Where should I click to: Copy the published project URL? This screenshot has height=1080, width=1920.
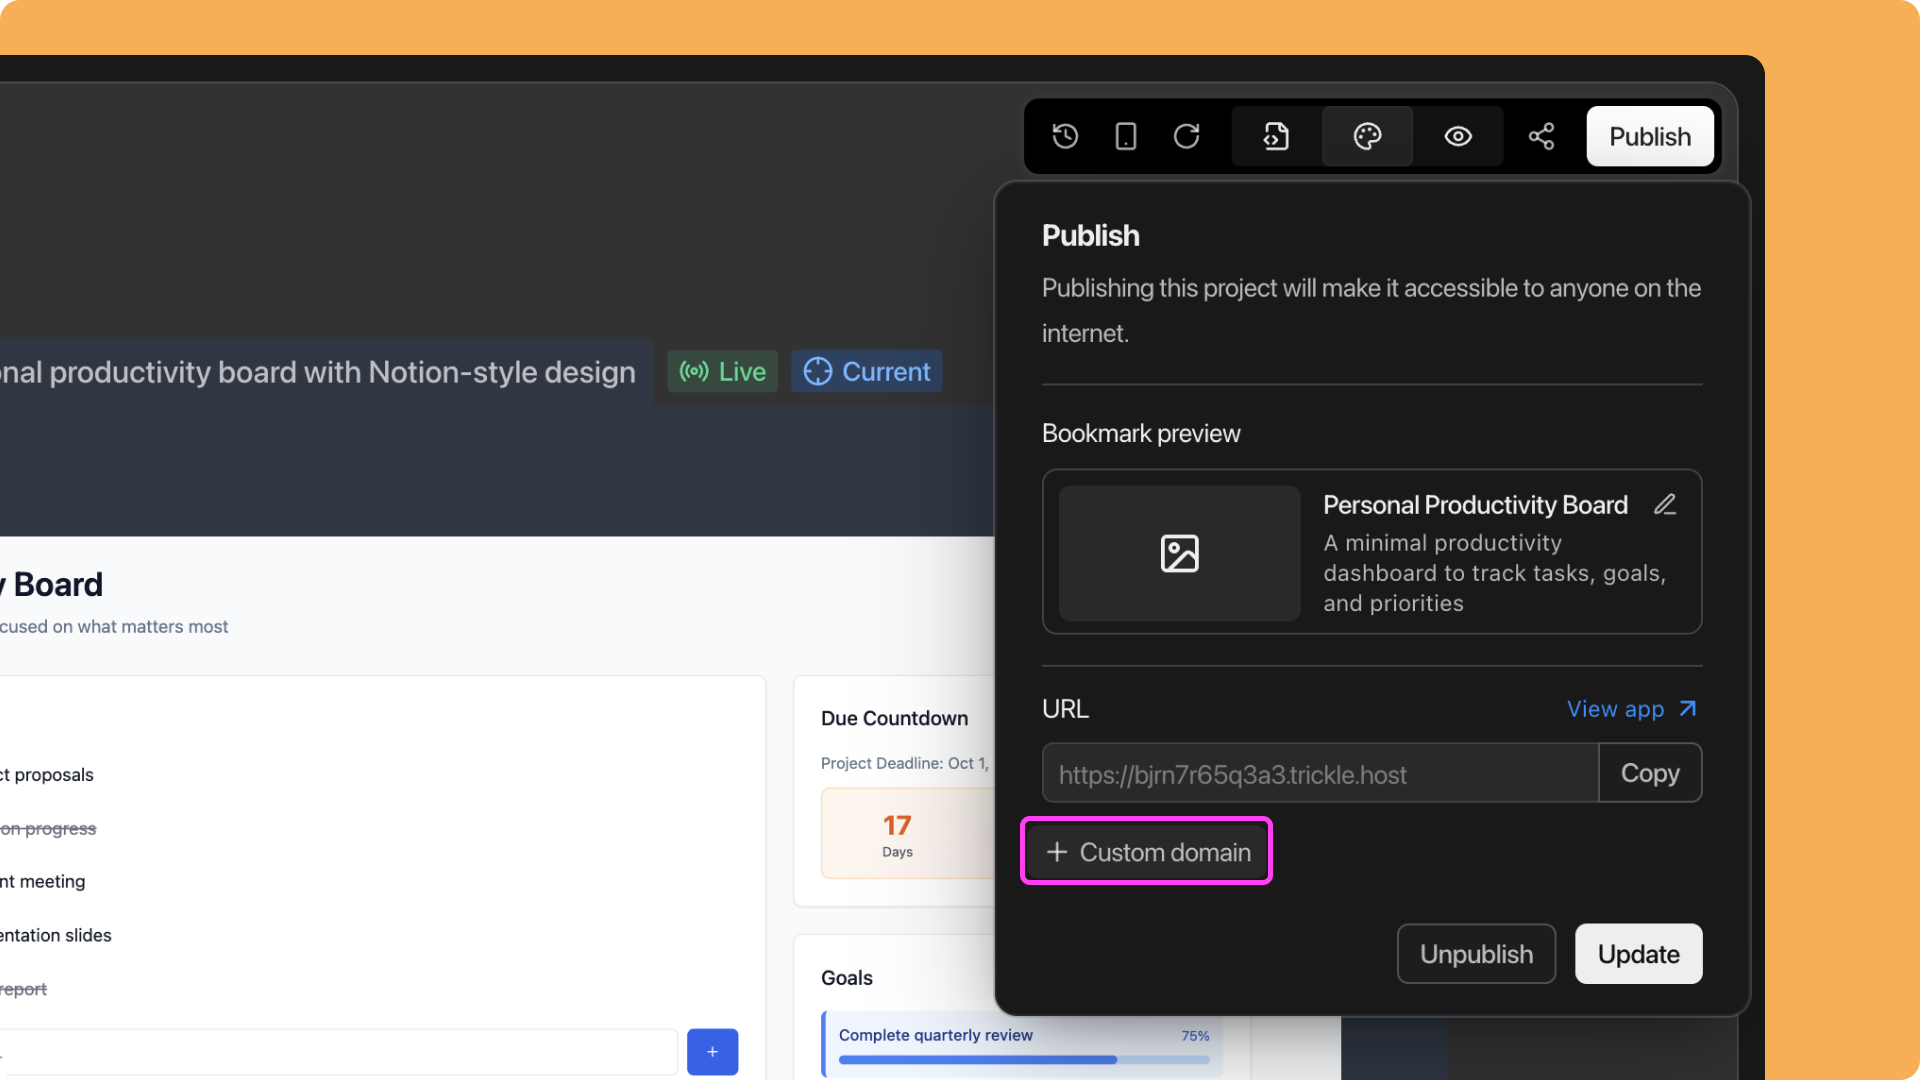pos(1650,773)
